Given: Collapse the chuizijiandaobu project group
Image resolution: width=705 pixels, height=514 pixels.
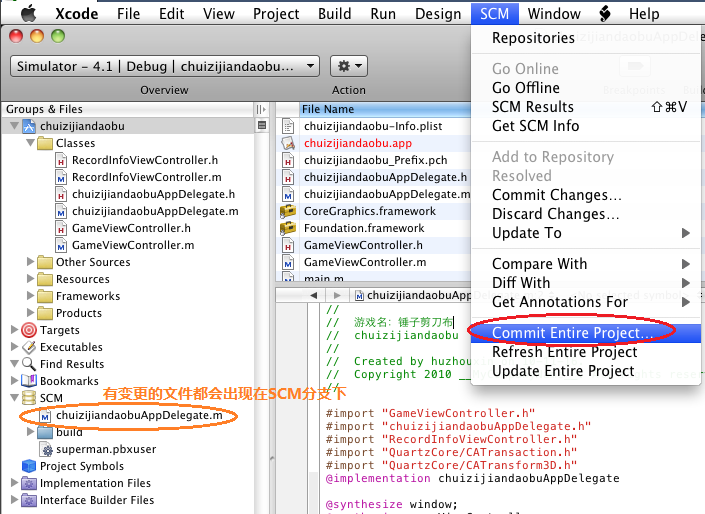Looking at the screenshot, I should coord(14,126).
